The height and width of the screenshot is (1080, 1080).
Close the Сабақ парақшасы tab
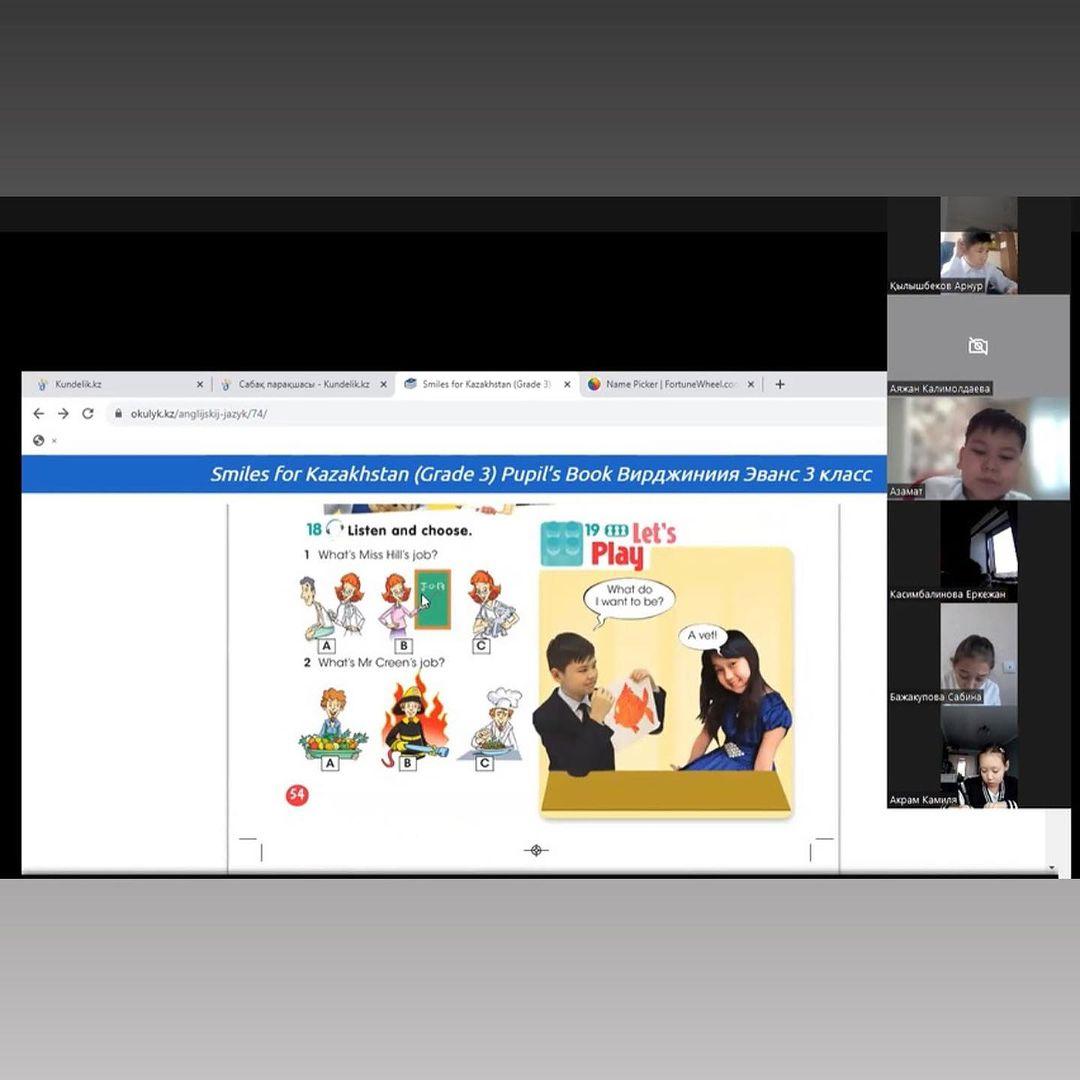click(384, 384)
